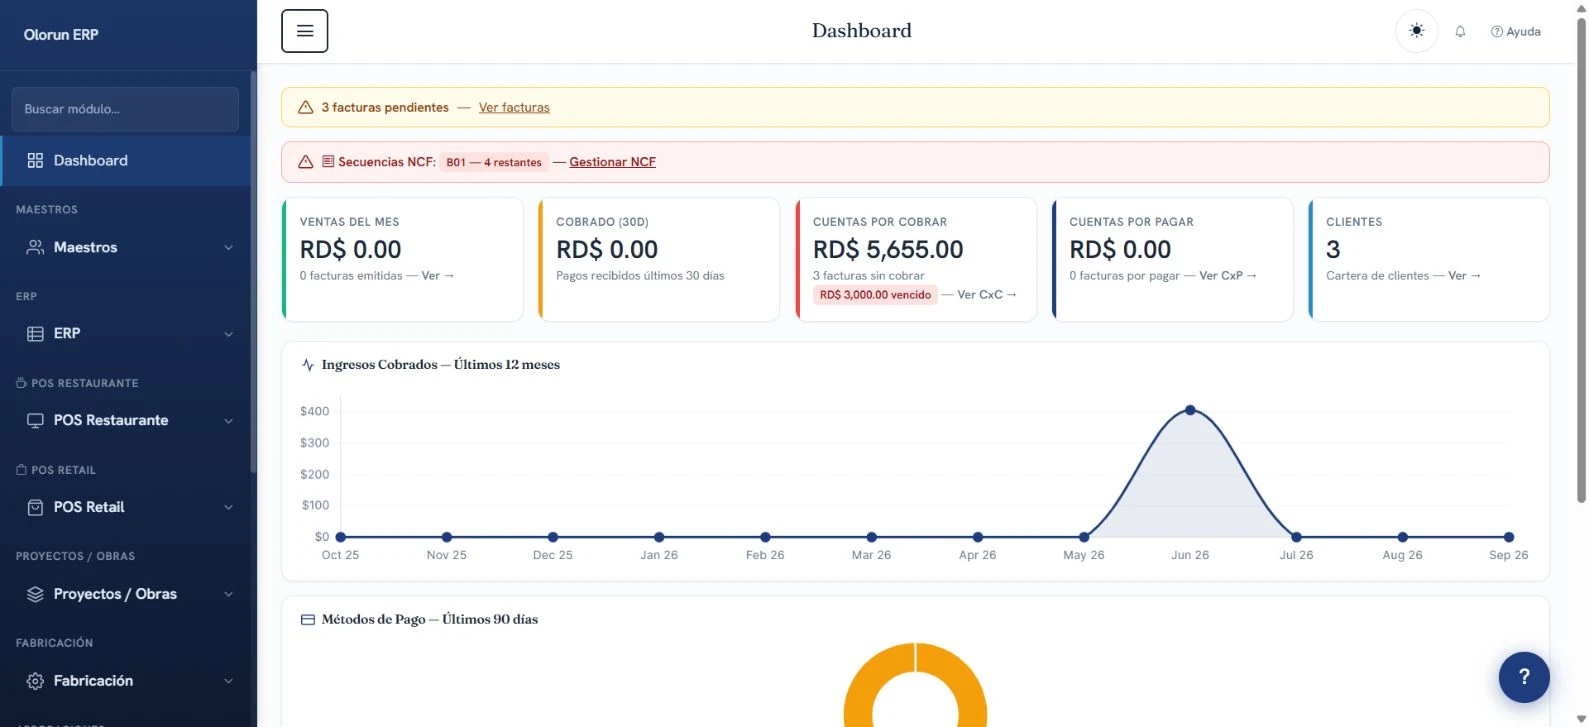Click the ERP table icon

pyautogui.click(x=35, y=334)
